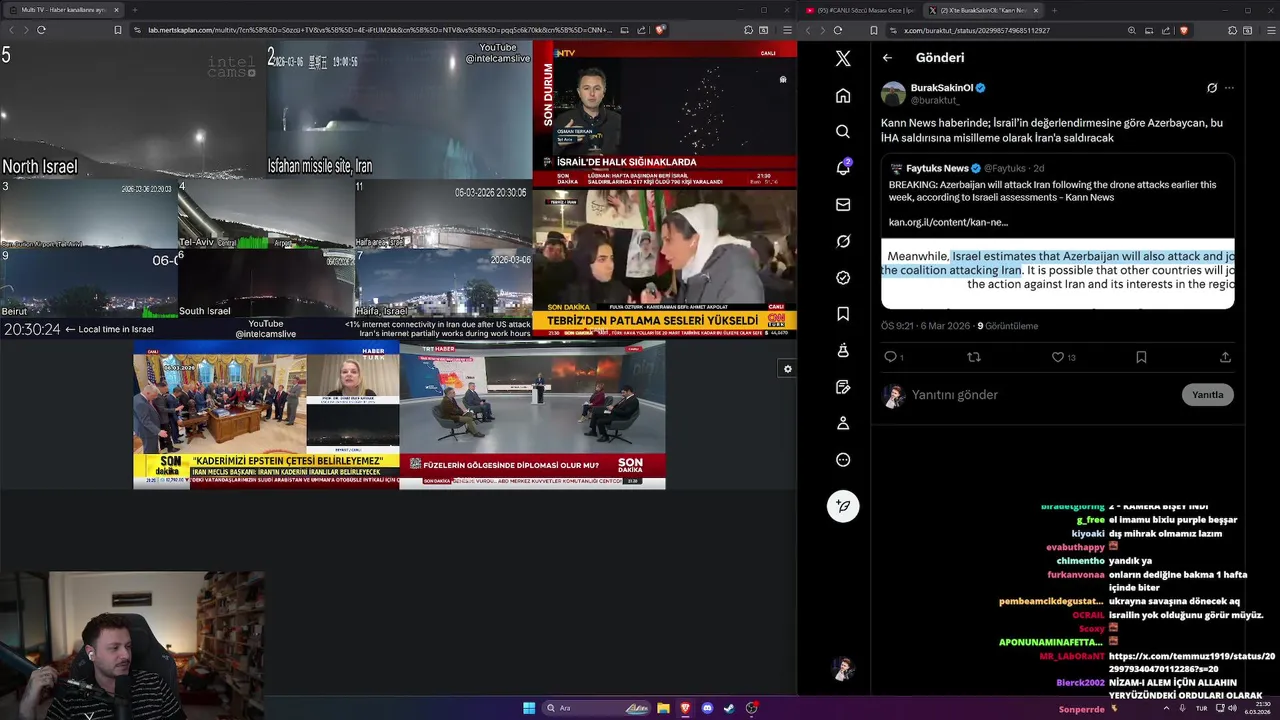Share the post with share icon
Viewport: 1280px width, 720px height.
[1225, 357]
